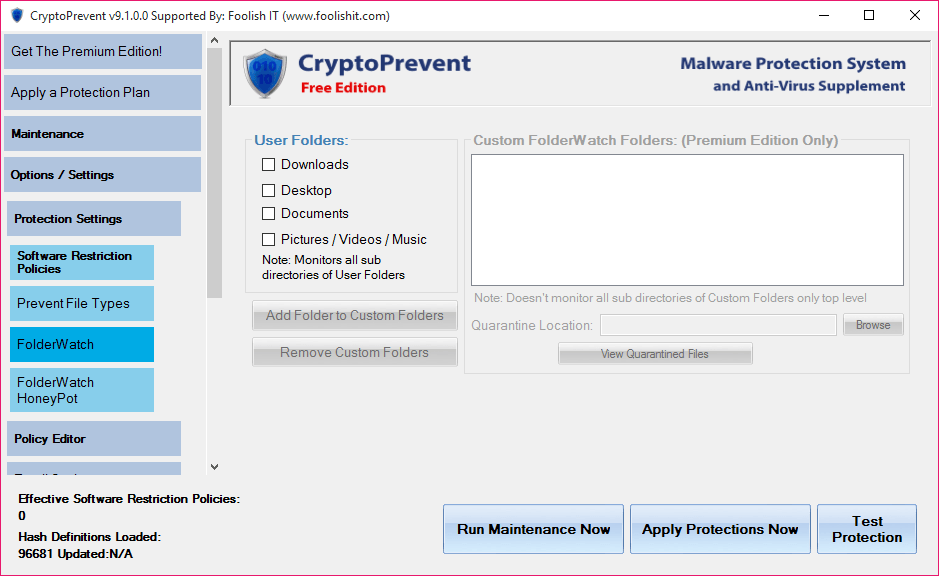
Task: Click the 'Hash Definitions Loaded:' status text
Action: point(90,536)
